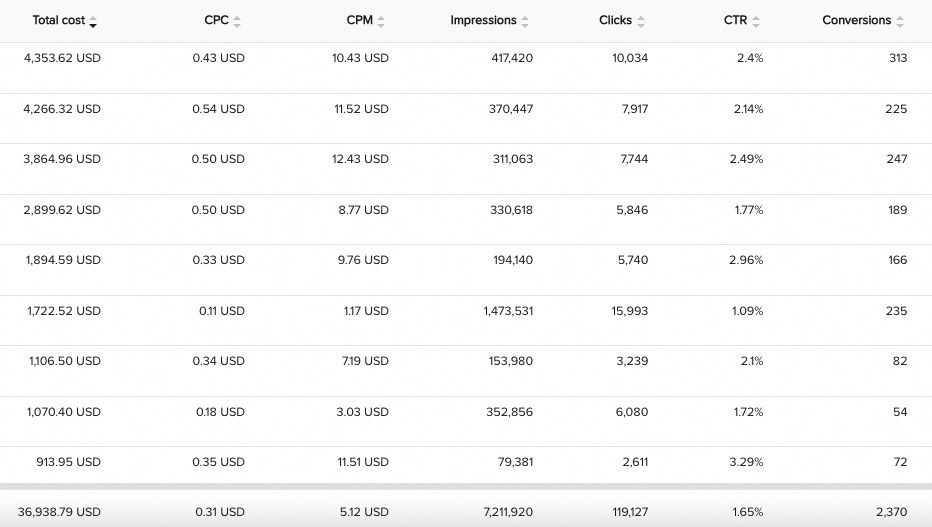
Task: Select the 2,899.62 USD total cost cell
Action: pyautogui.click(x=62, y=210)
